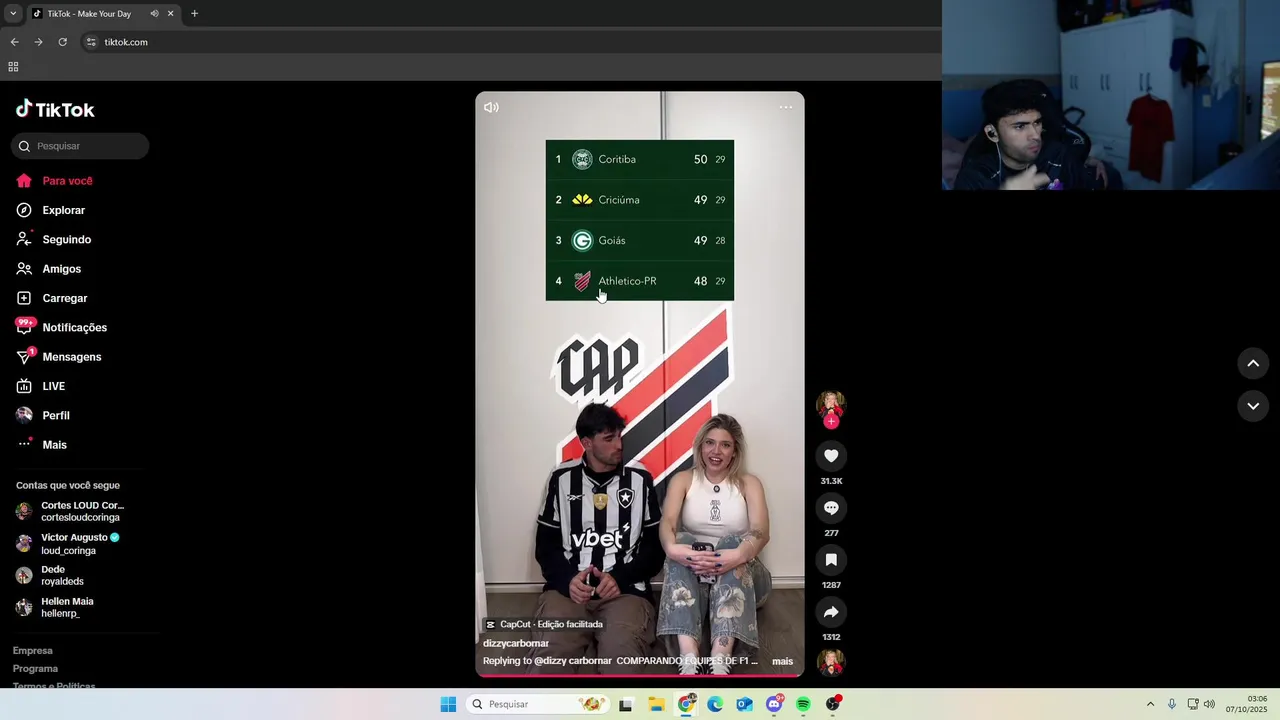
Task: Click the browser back arrow
Action: (x=14, y=42)
